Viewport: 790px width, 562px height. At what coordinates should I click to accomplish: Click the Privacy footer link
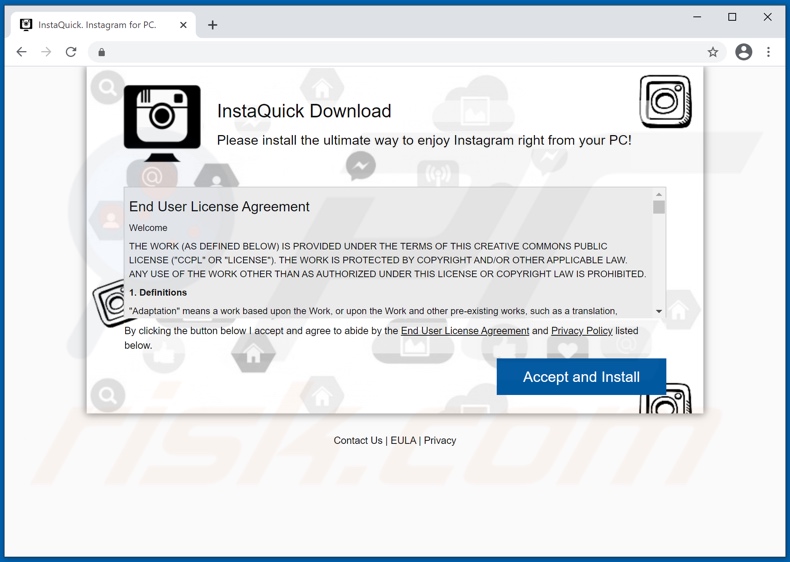[440, 441]
